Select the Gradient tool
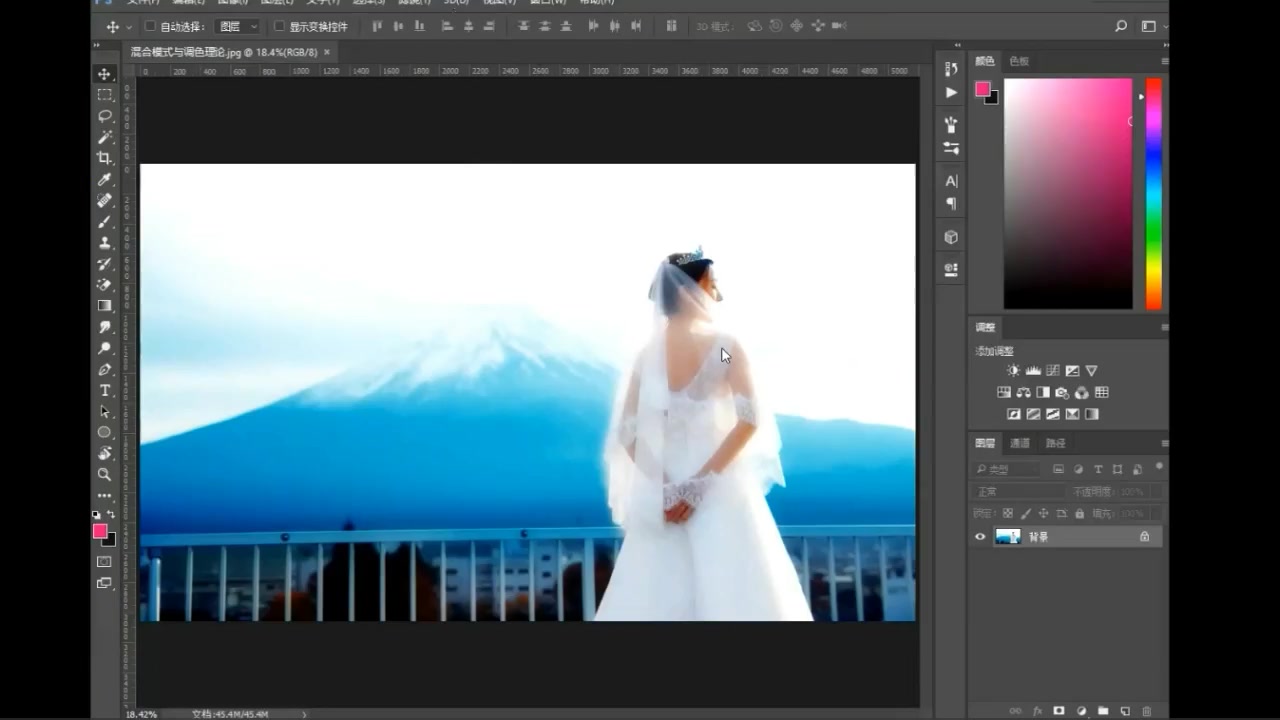The height and width of the screenshot is (720, 1280). pos(104,306)
